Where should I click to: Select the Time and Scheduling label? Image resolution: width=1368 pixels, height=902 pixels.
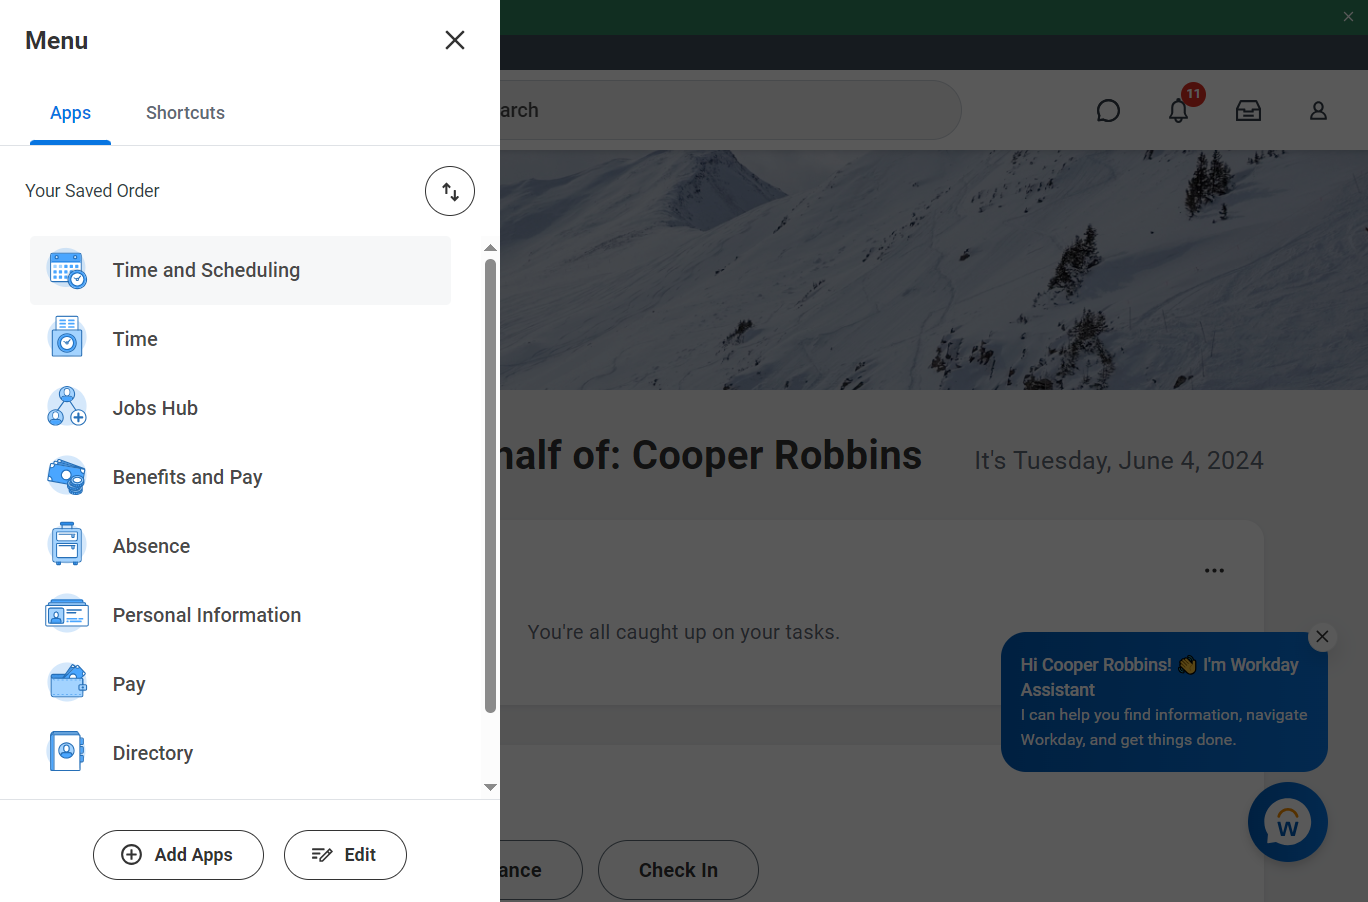pyautogui.click(x=206, y=270)
